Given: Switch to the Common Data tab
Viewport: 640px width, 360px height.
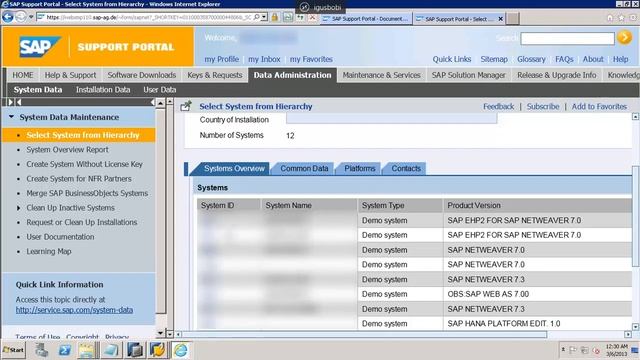Looking at the screenshot, I should click(x=304, y=169).
